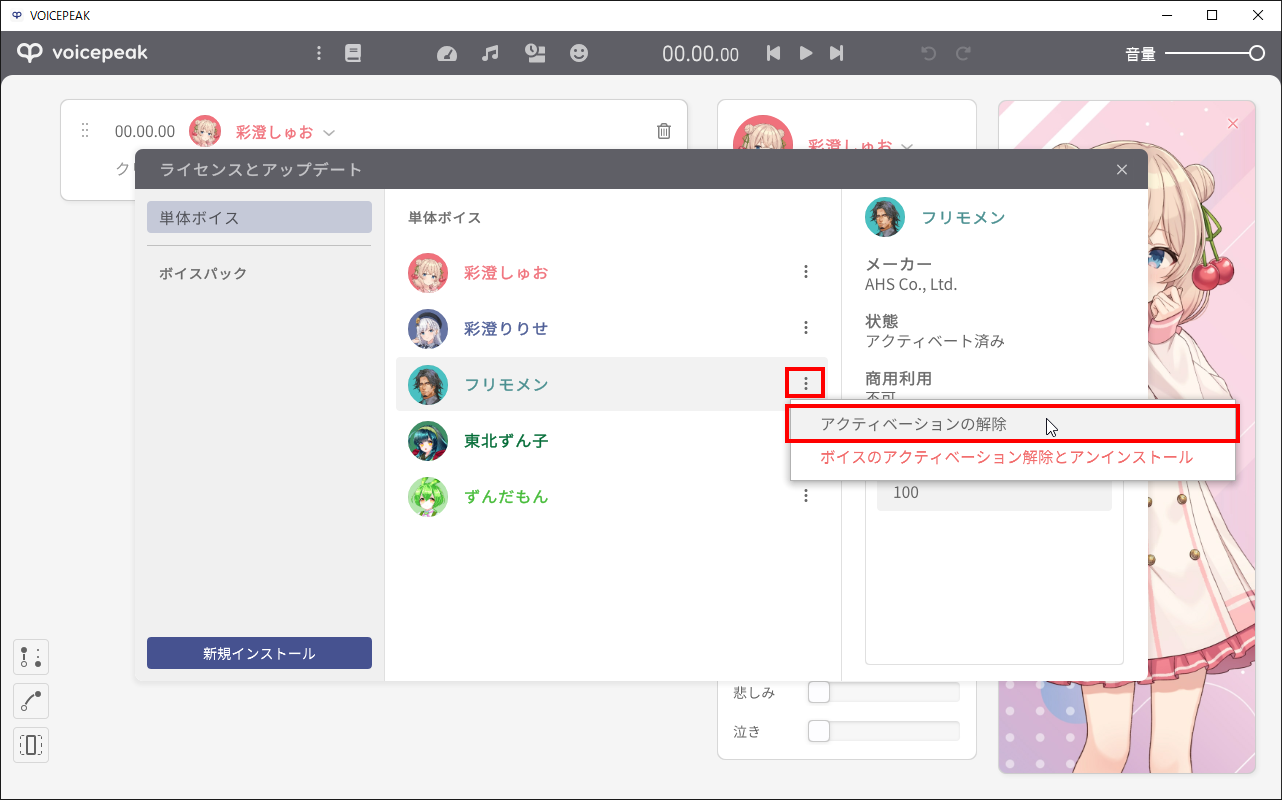The width and height of the screenshot is (1282, 800).
Task: Open options menu for フリモメン
Action: [806, 384]
